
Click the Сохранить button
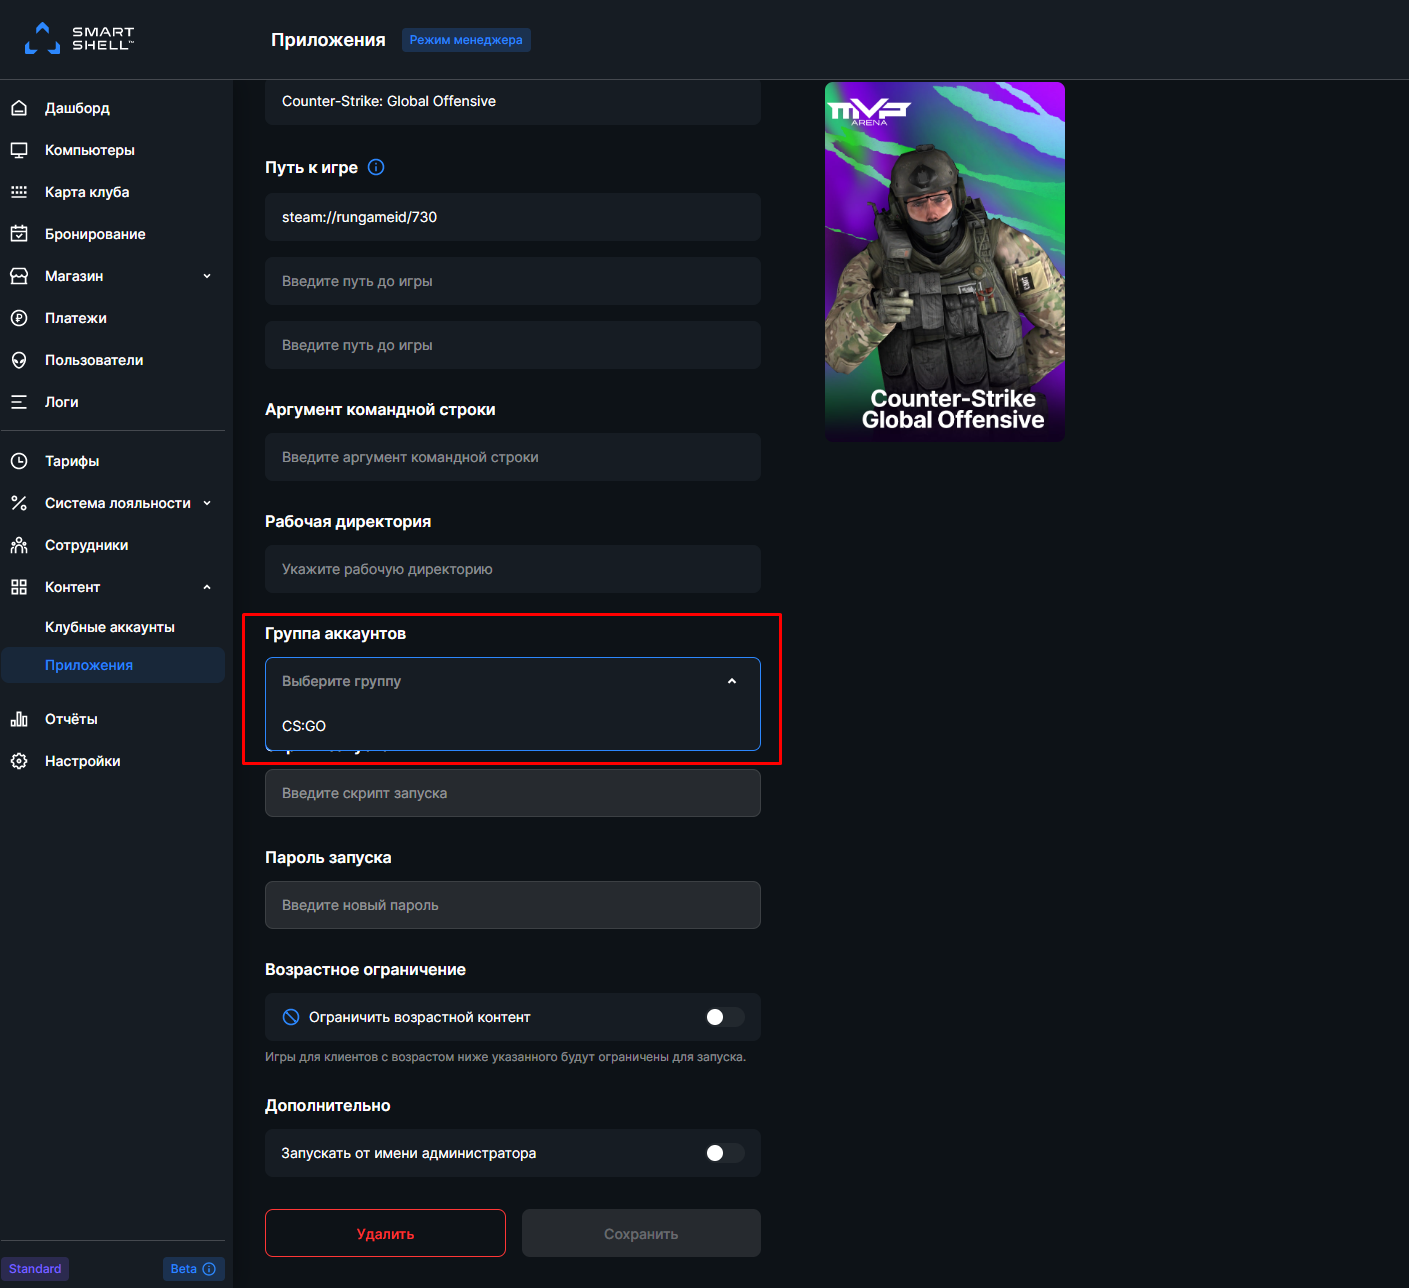click(641, 1233)
